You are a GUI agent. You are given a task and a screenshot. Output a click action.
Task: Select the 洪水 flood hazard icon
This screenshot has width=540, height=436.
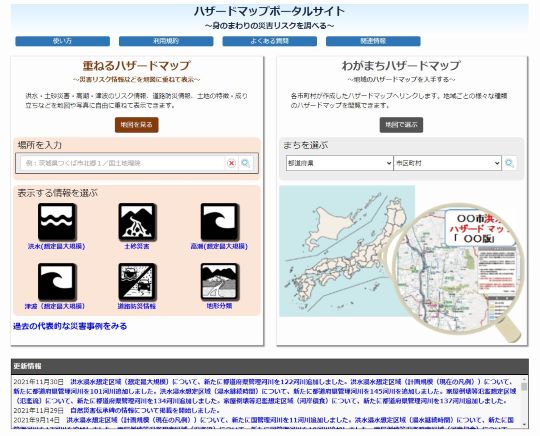[x=57, y=222]
